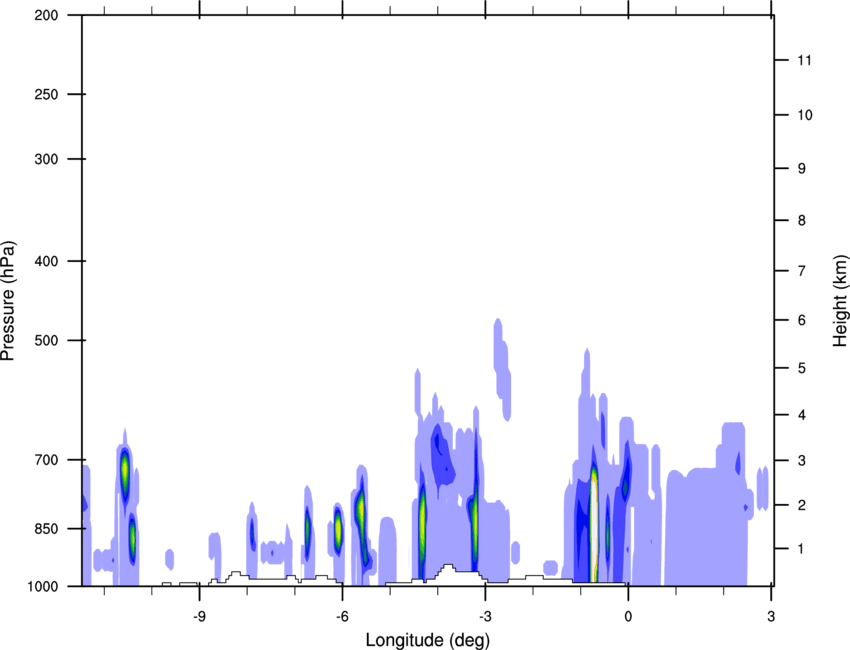Click the -6 longitude tick label
The width and height of the screenshot is (850, 650).
[342, 616]
